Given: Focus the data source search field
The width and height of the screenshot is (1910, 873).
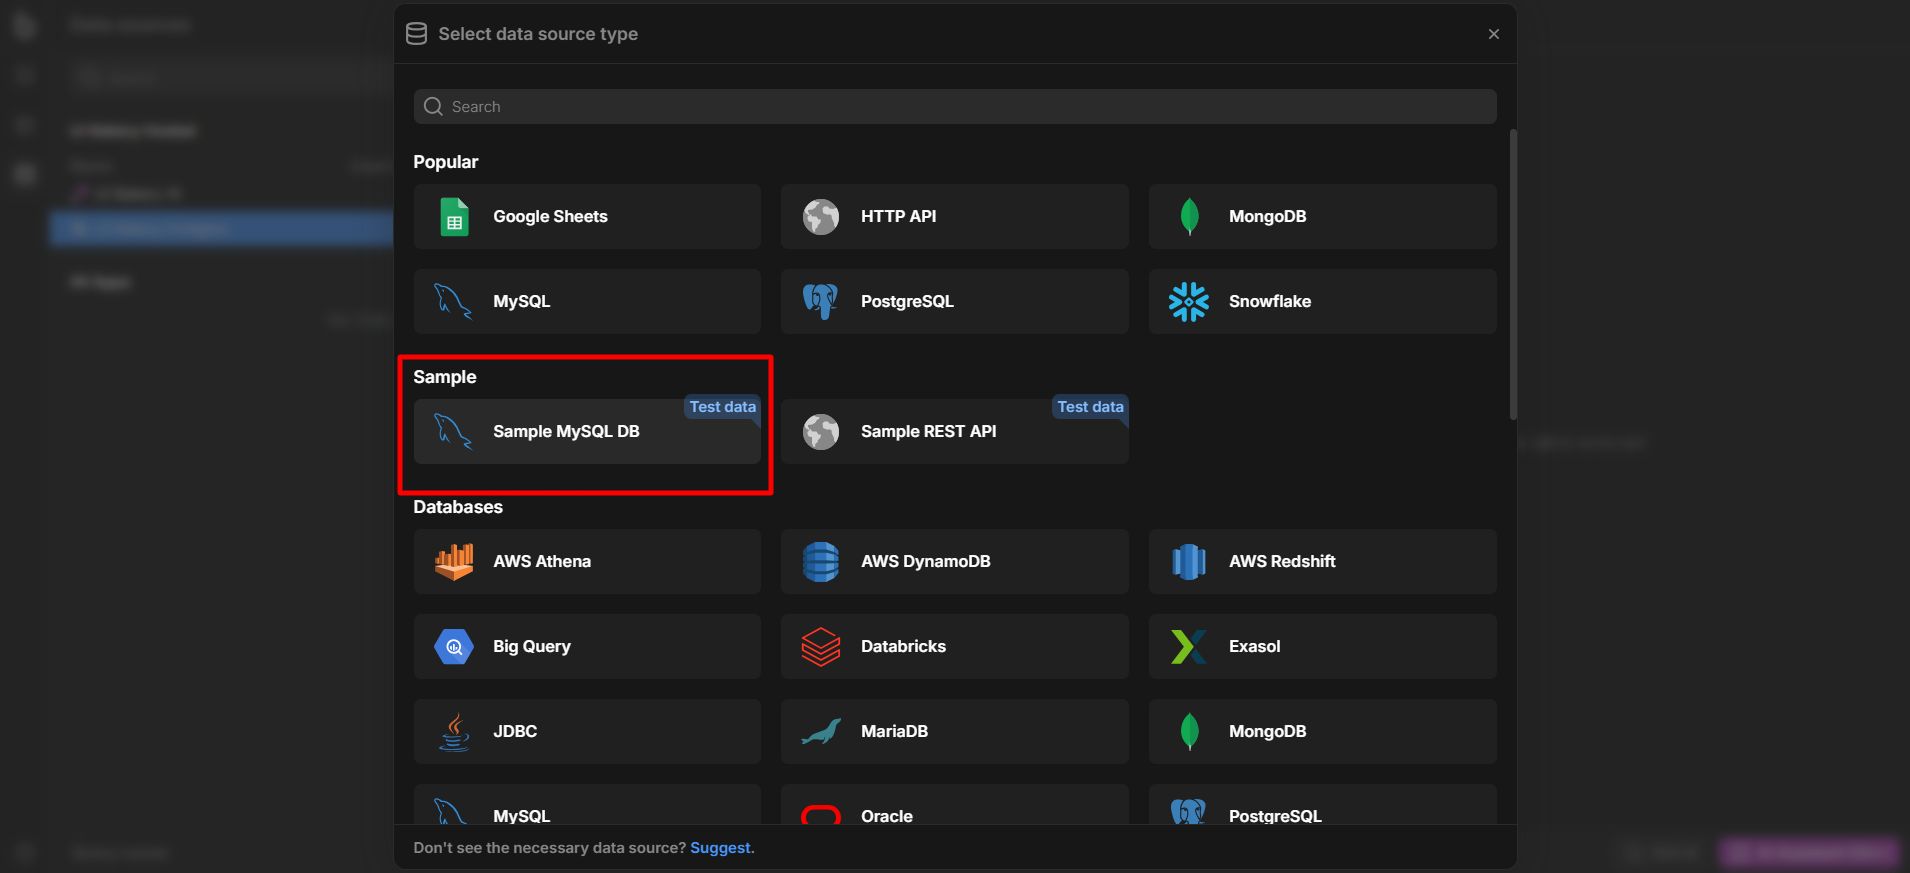Looking at the screenshot, I should [955, 107].
